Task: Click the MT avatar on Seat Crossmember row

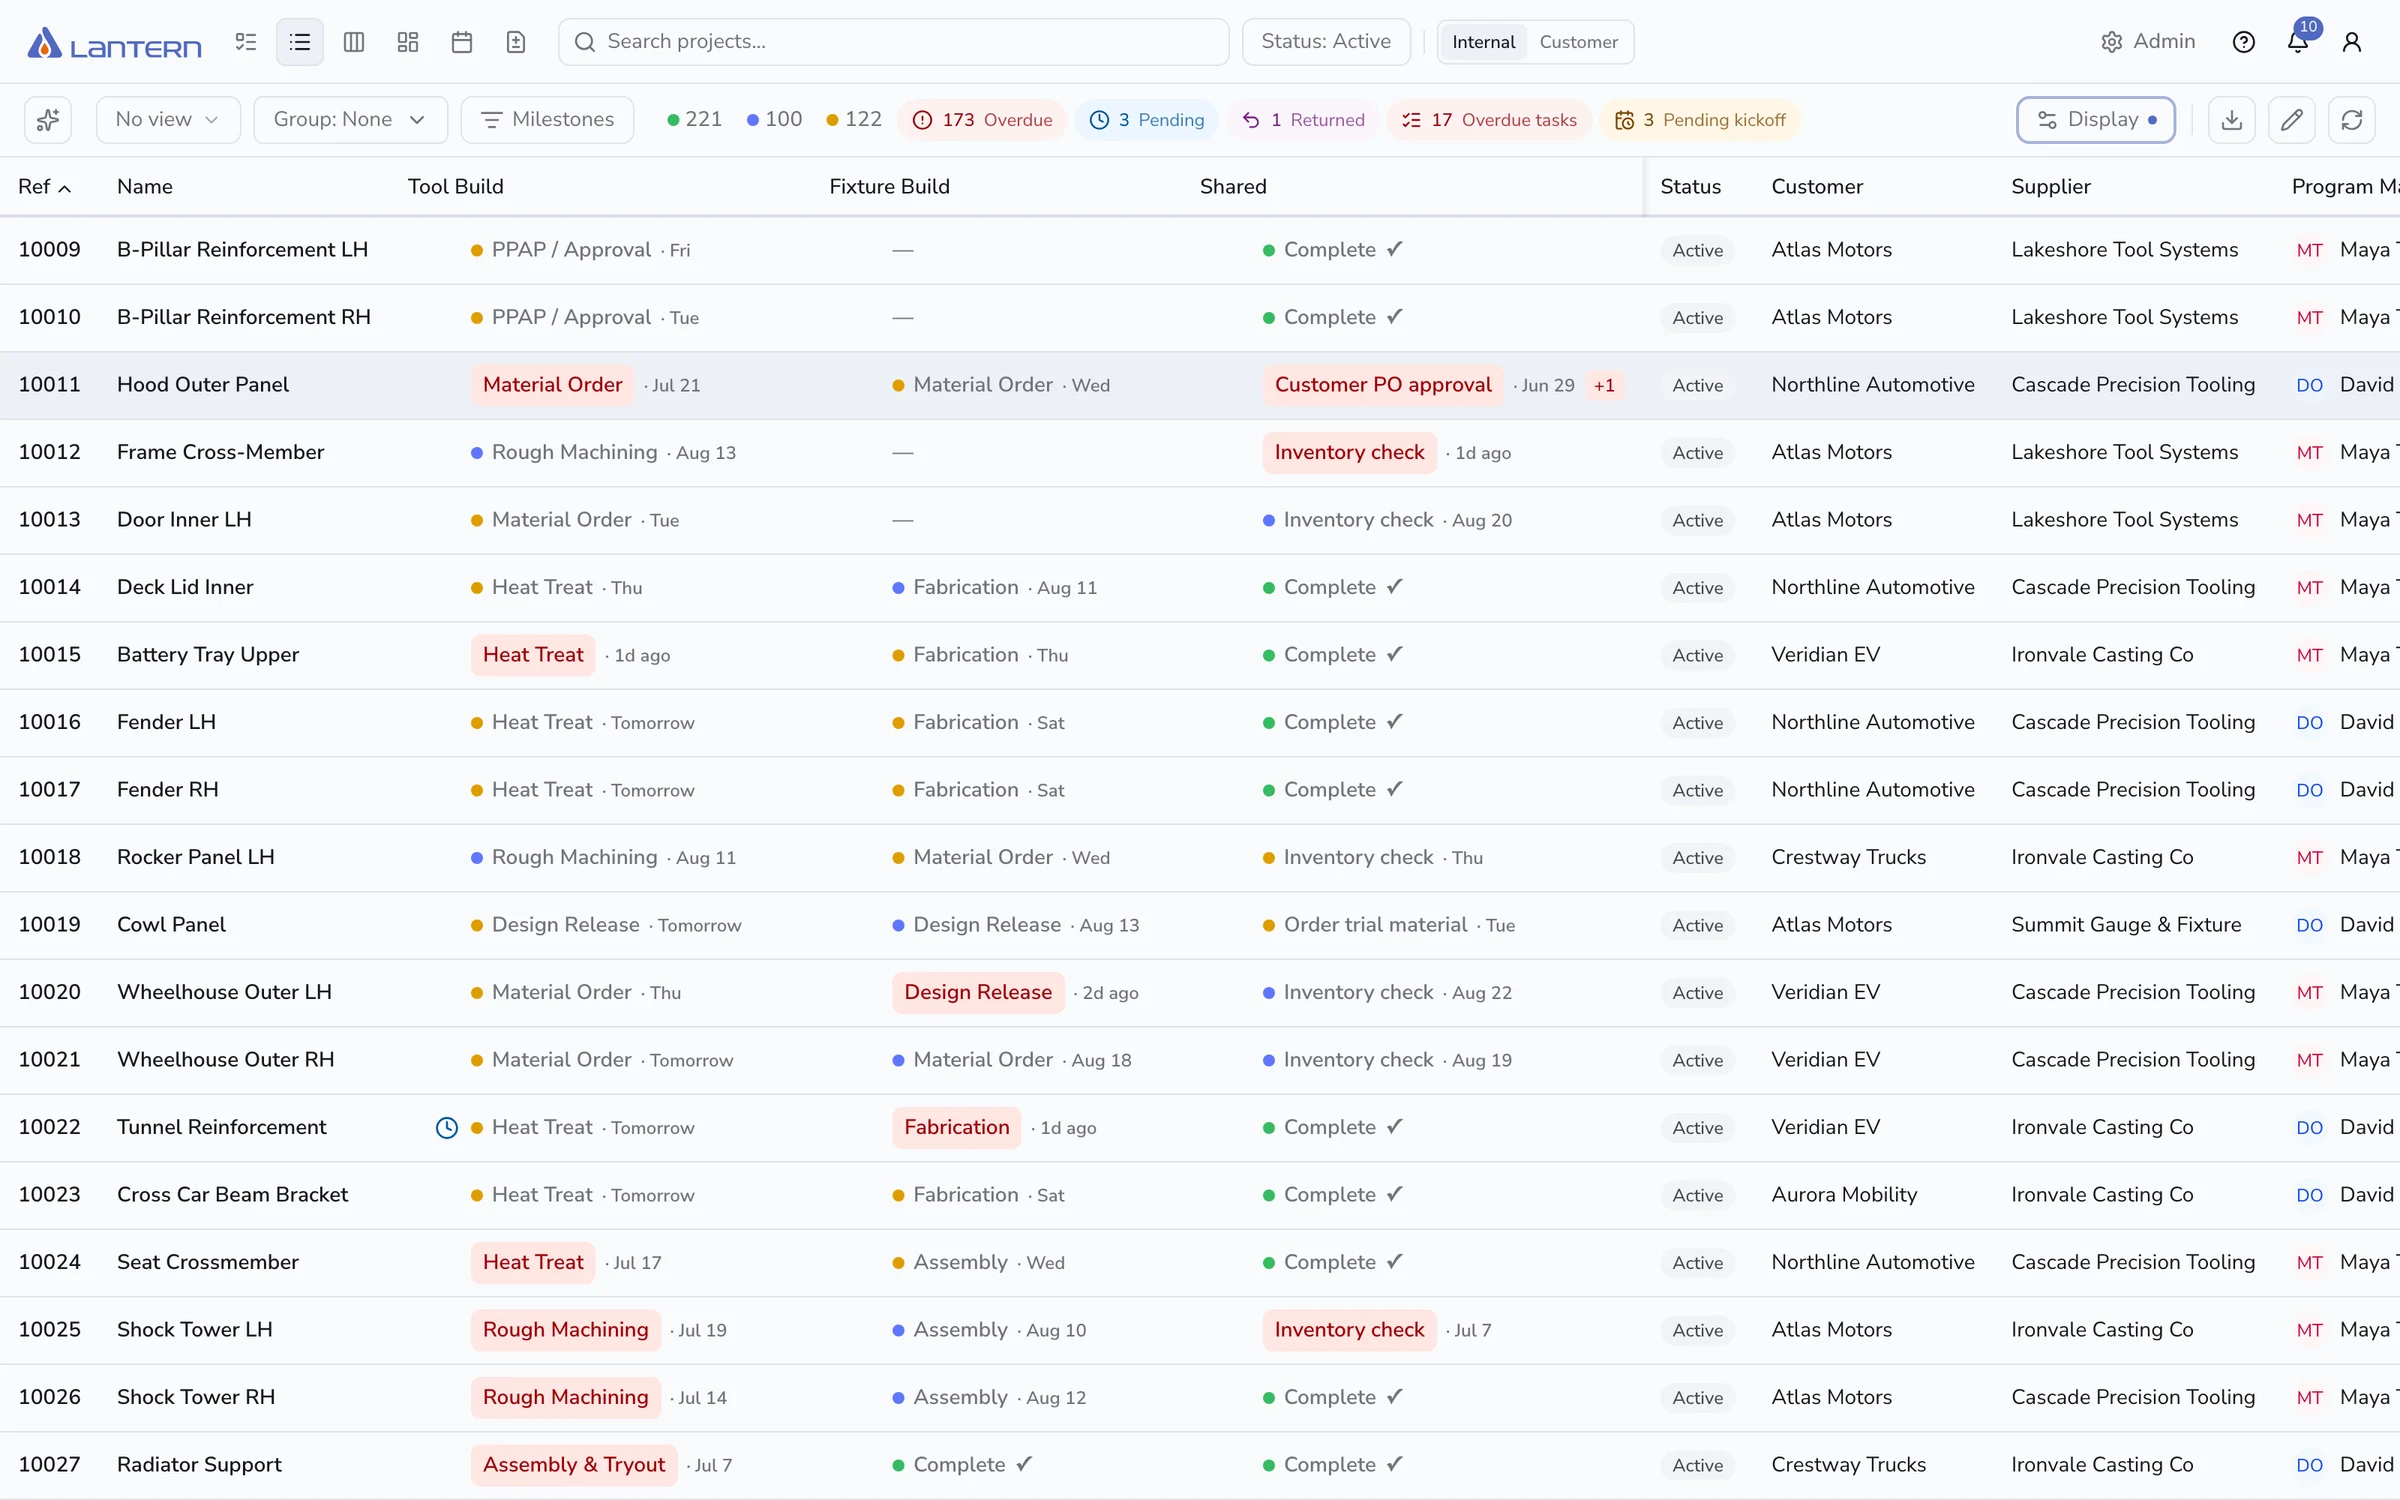Action: (2310, 1262)
